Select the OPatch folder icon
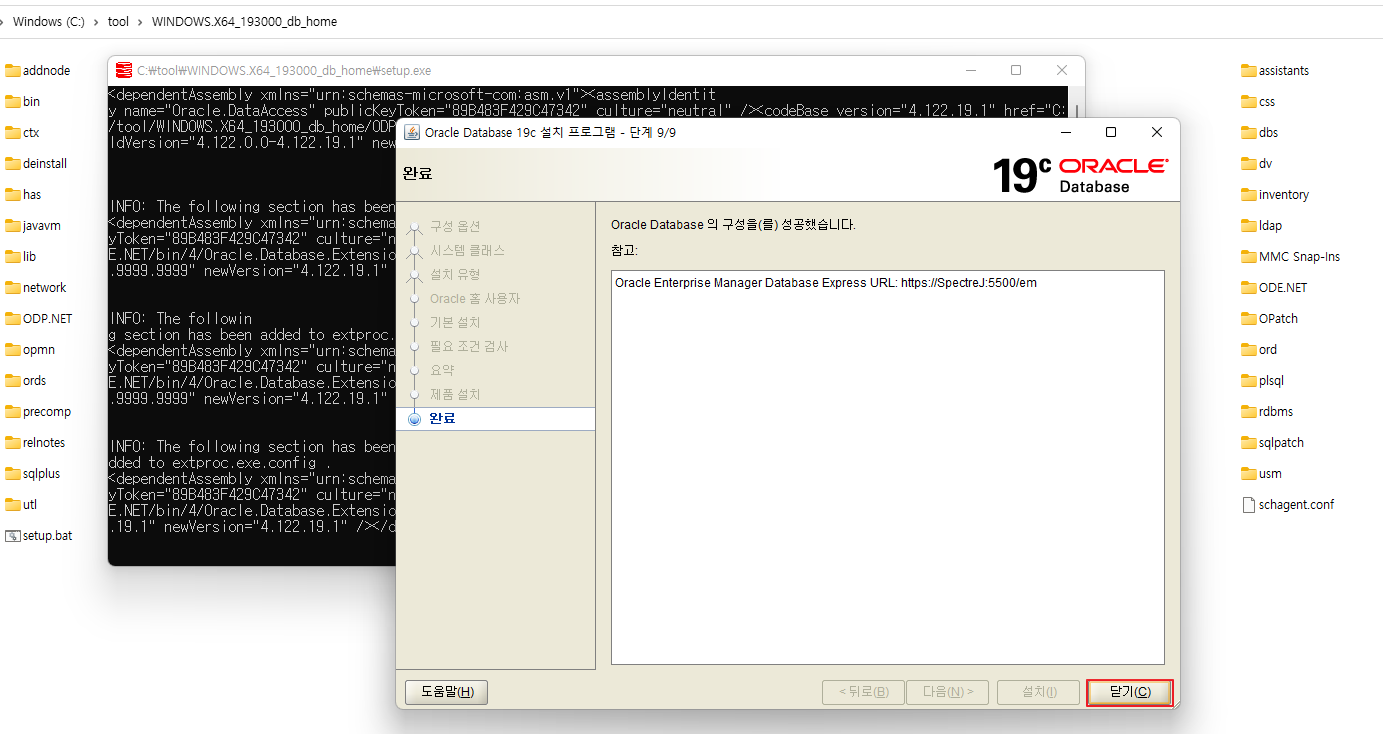 (x=1249, y=319)
